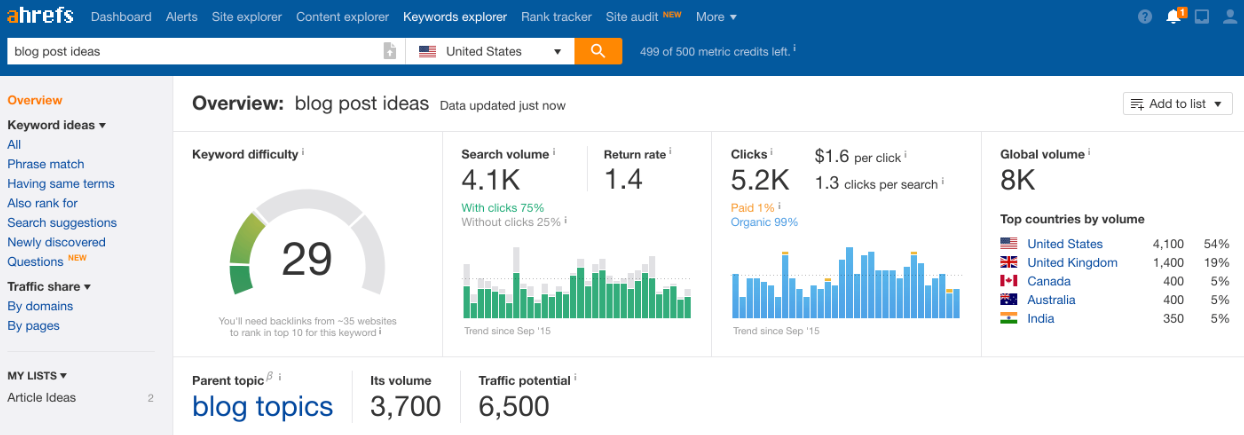Open Traffic share By pages
The image size is (1244, 435).
click(x=33, y=325)
